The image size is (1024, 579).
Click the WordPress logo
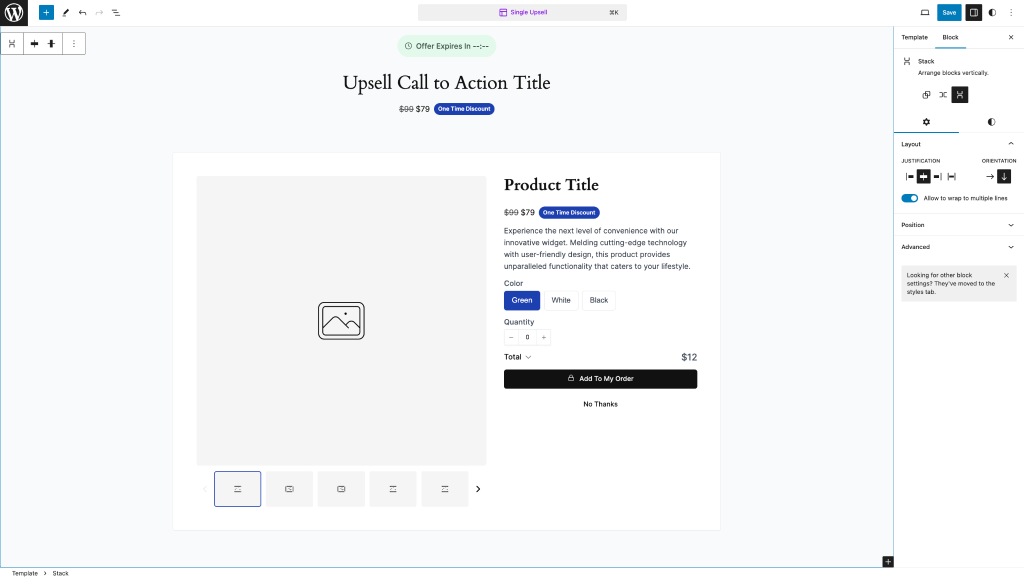tap(14, 13)
